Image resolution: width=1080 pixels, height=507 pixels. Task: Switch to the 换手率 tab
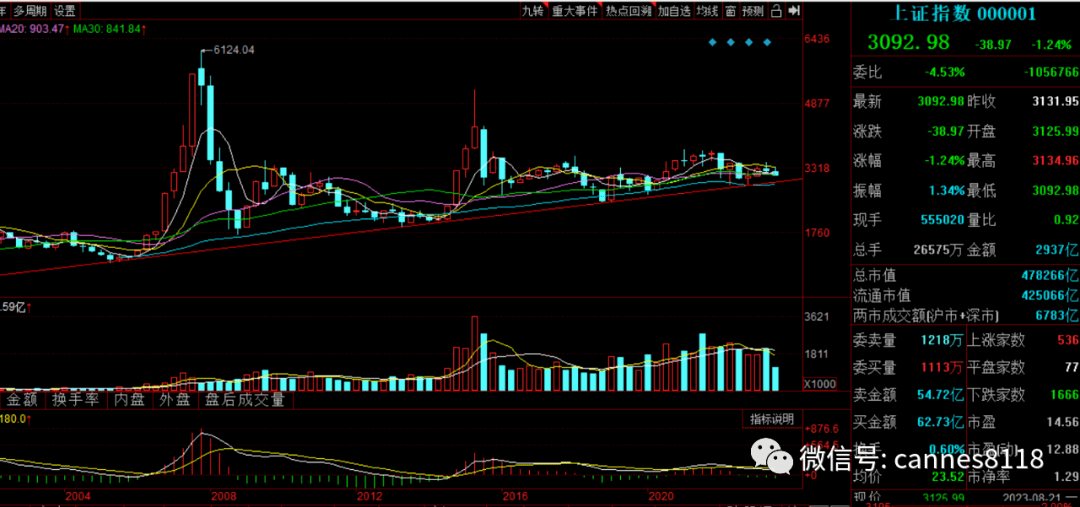[74, 400]
